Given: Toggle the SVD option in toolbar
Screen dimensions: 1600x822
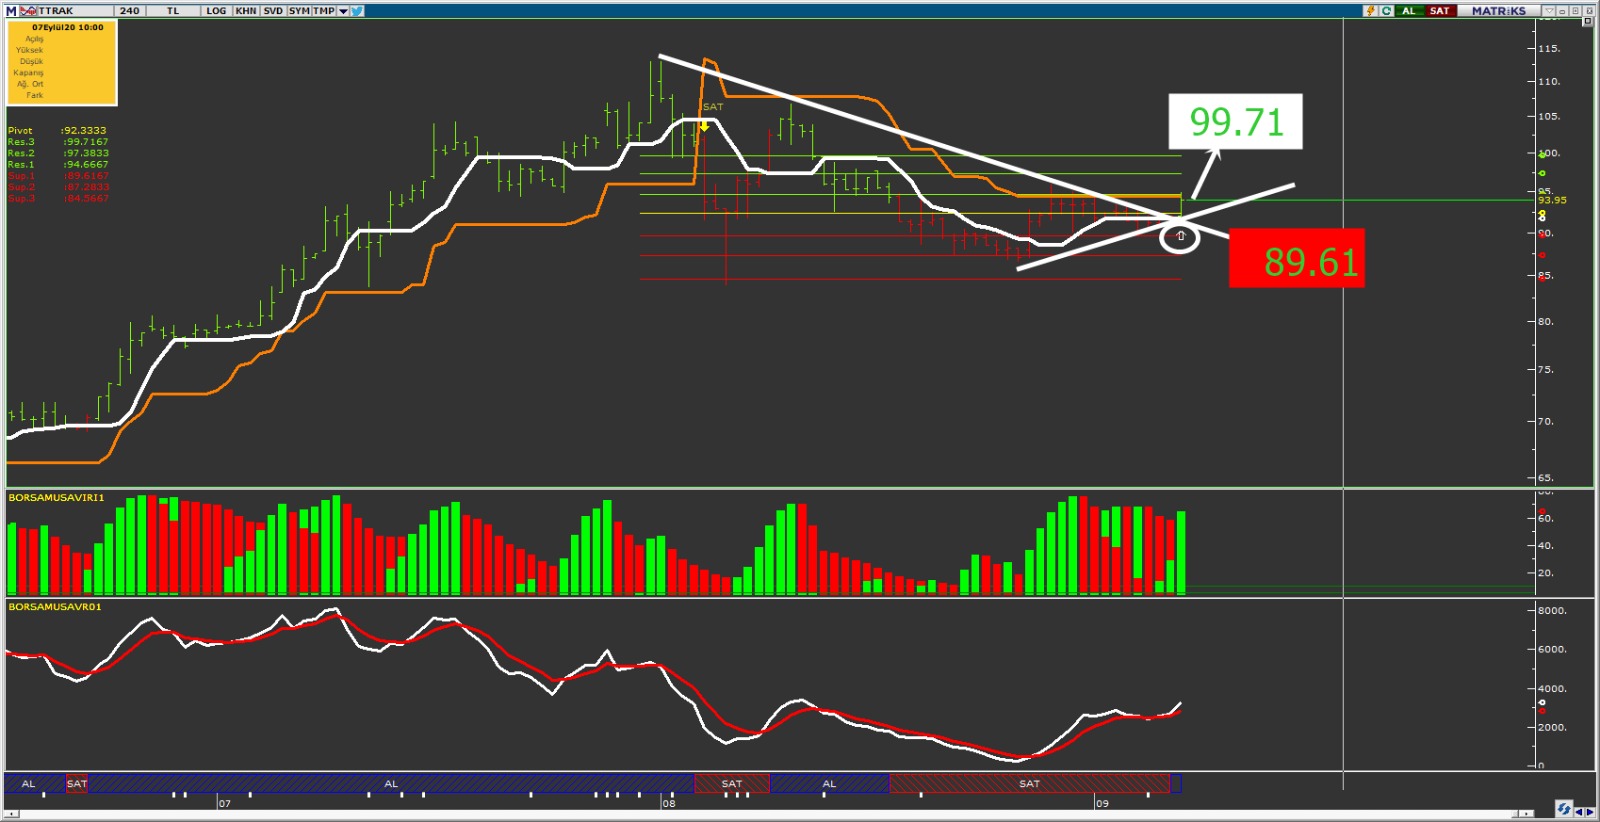Looking at the screenshot, I should tap(273, 11).
